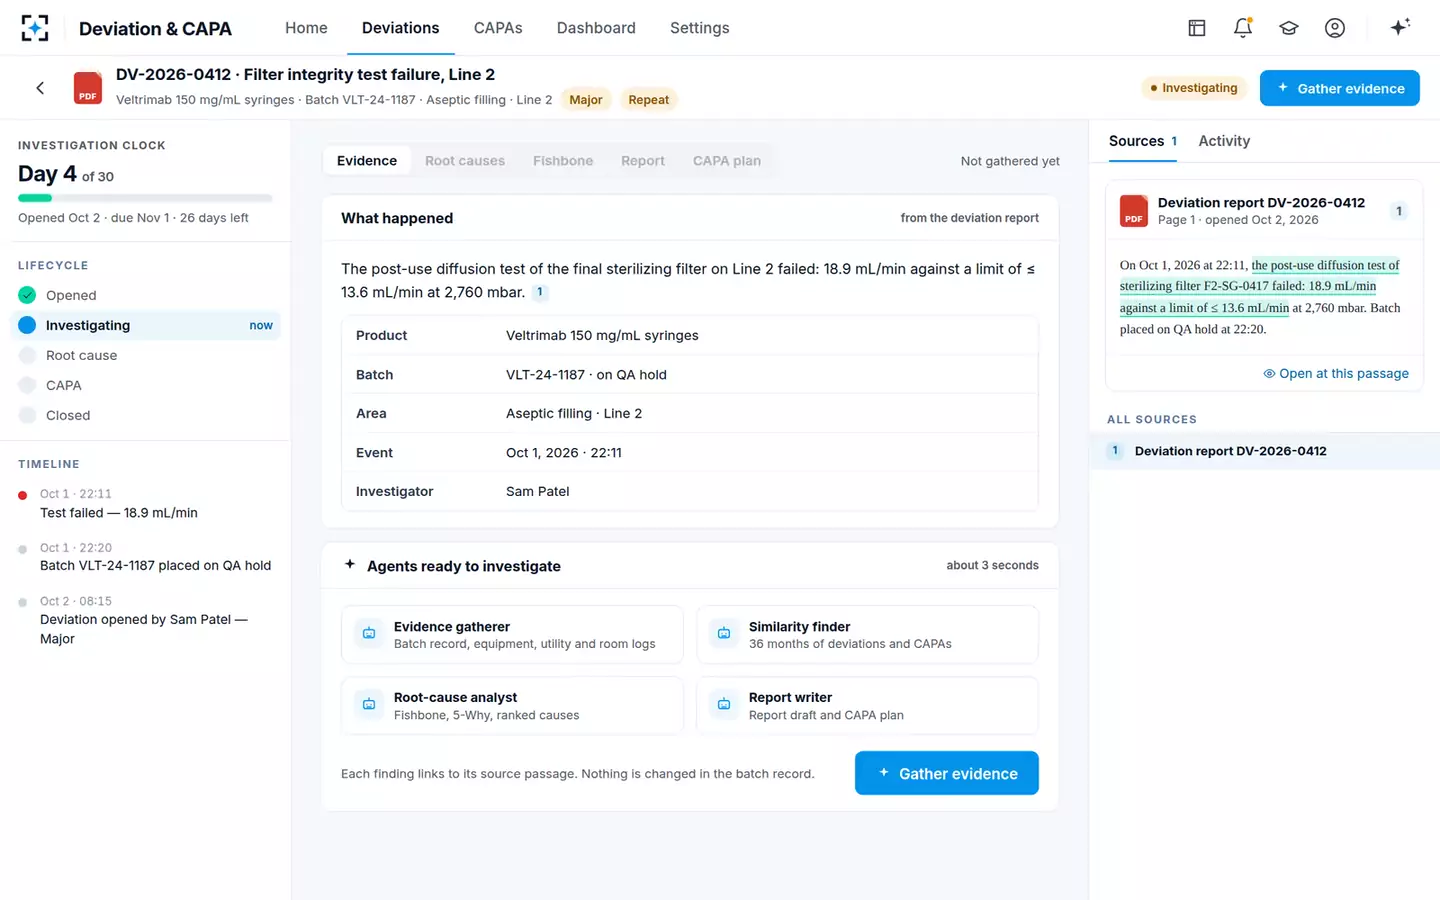Click the Investigating status badge in the header

point(1195,88)
